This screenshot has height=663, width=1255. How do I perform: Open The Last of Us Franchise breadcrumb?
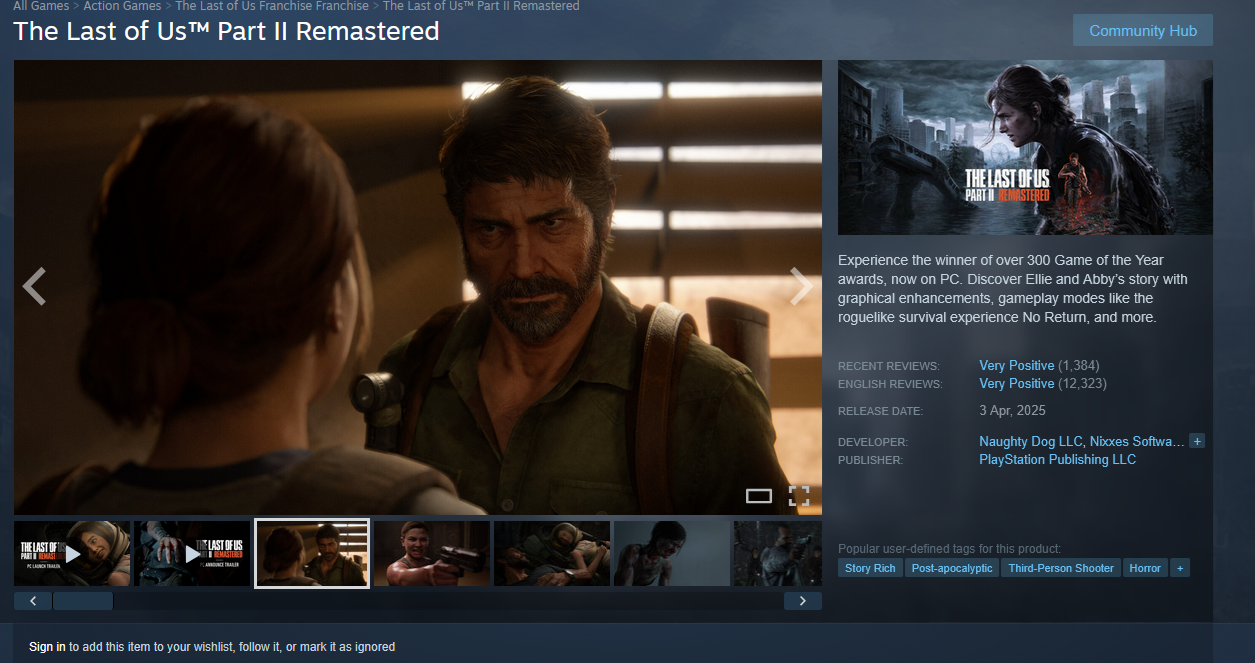tap(272, 6)
